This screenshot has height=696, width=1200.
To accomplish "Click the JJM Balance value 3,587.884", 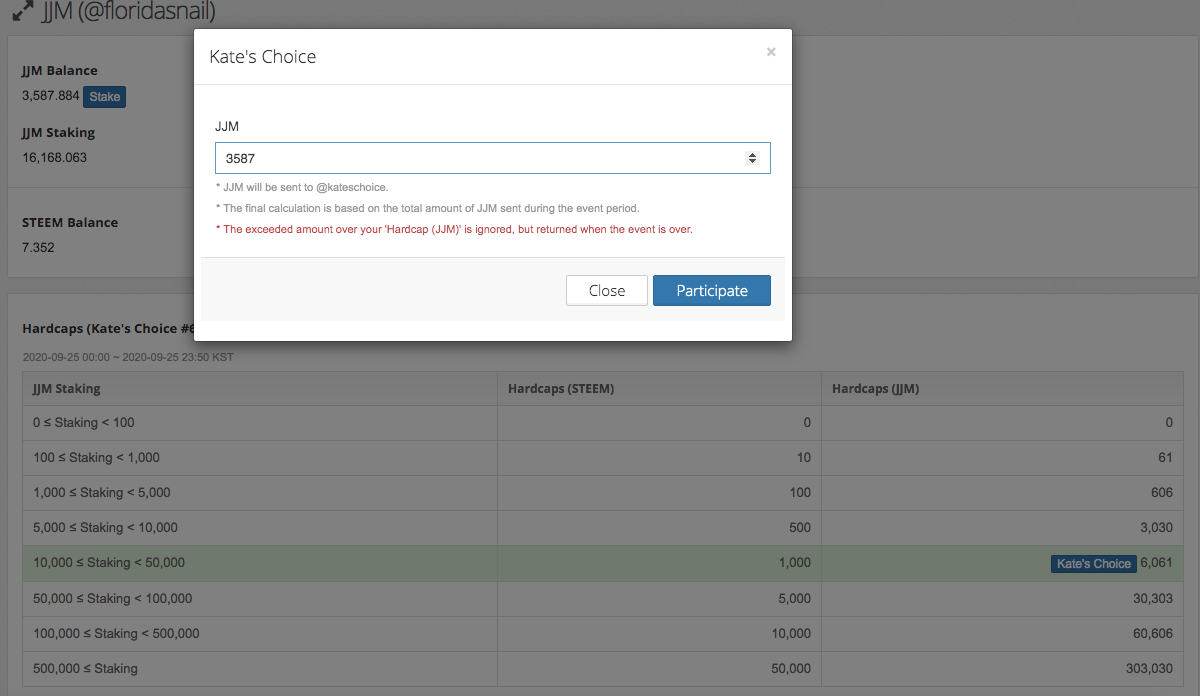I will coord(50,97).
